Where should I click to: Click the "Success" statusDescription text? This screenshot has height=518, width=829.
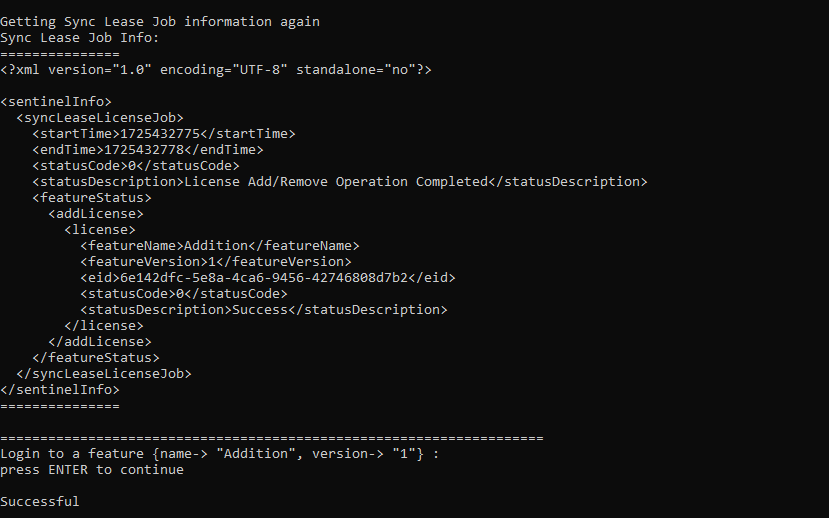[260, 310]
